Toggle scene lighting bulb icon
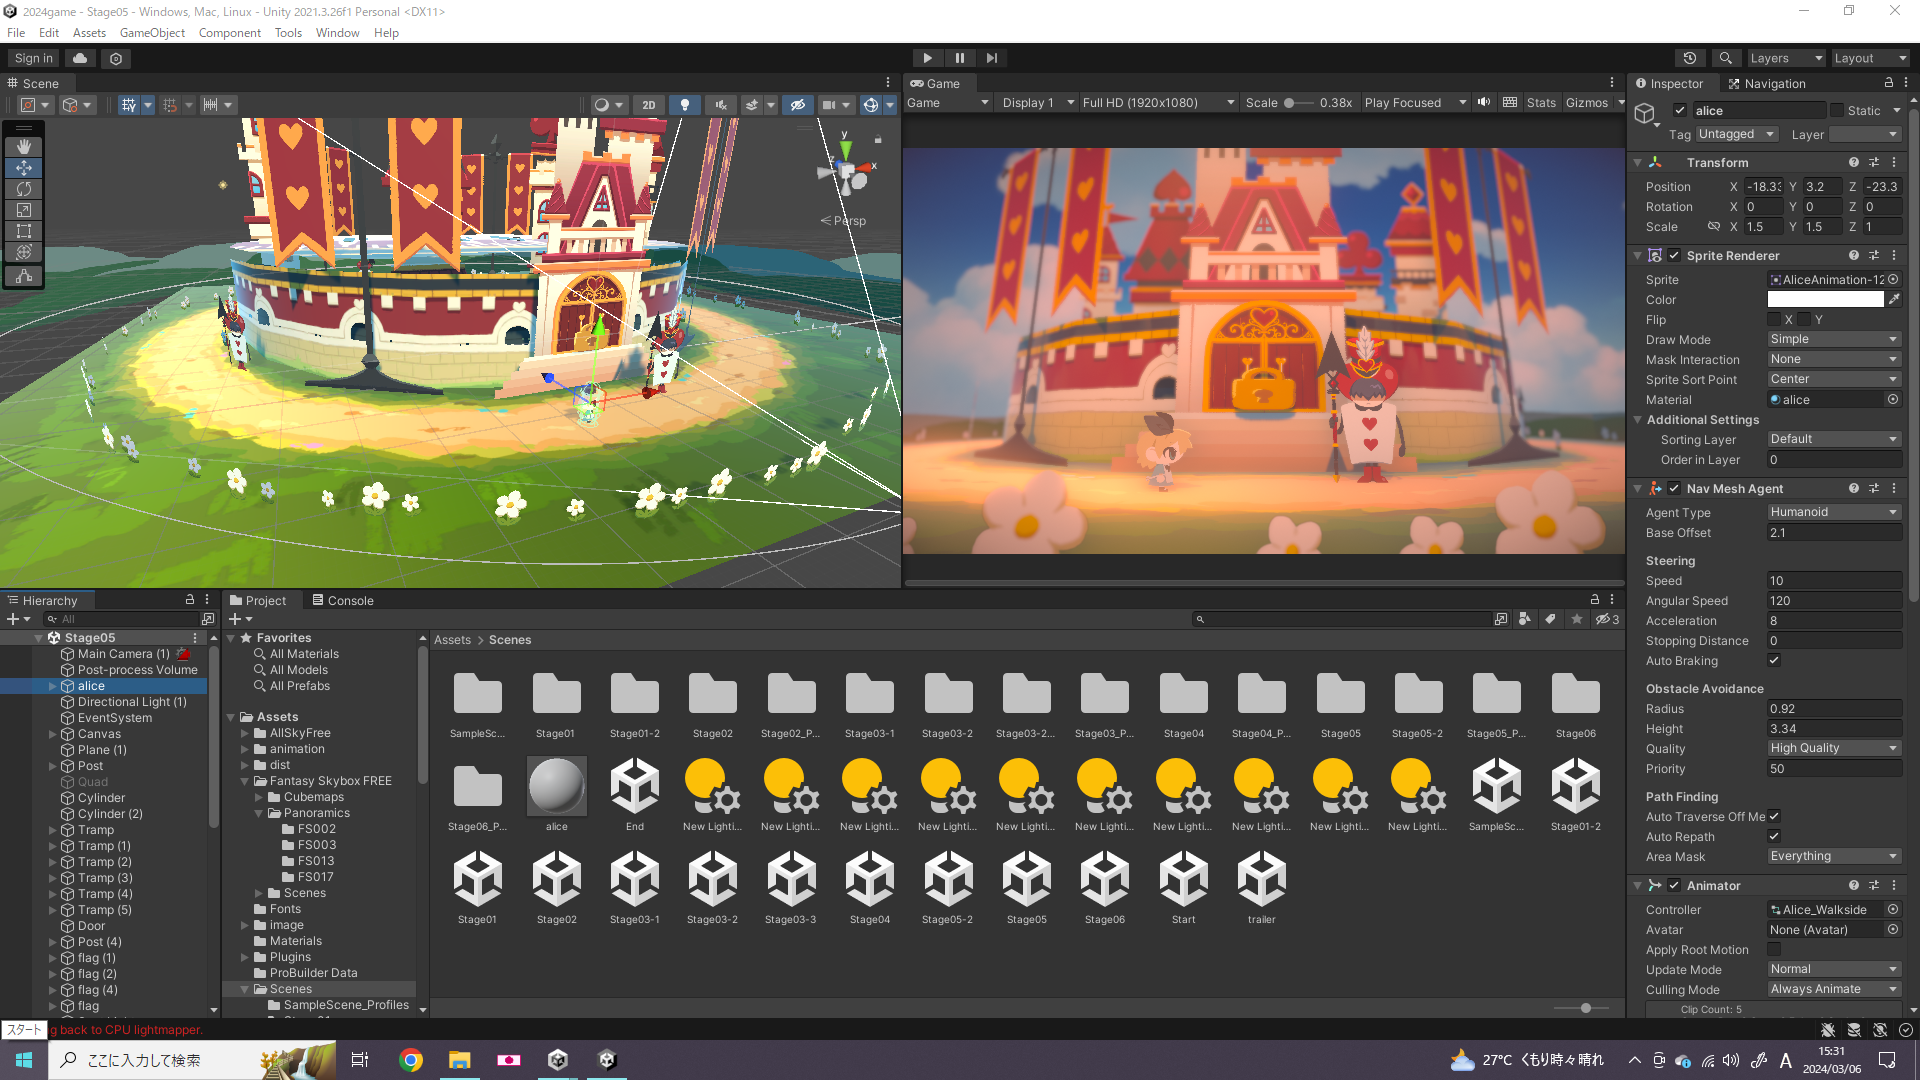Image resolution: width=1920 pixels, height=1080 pixels. click(x=685, y=105)
